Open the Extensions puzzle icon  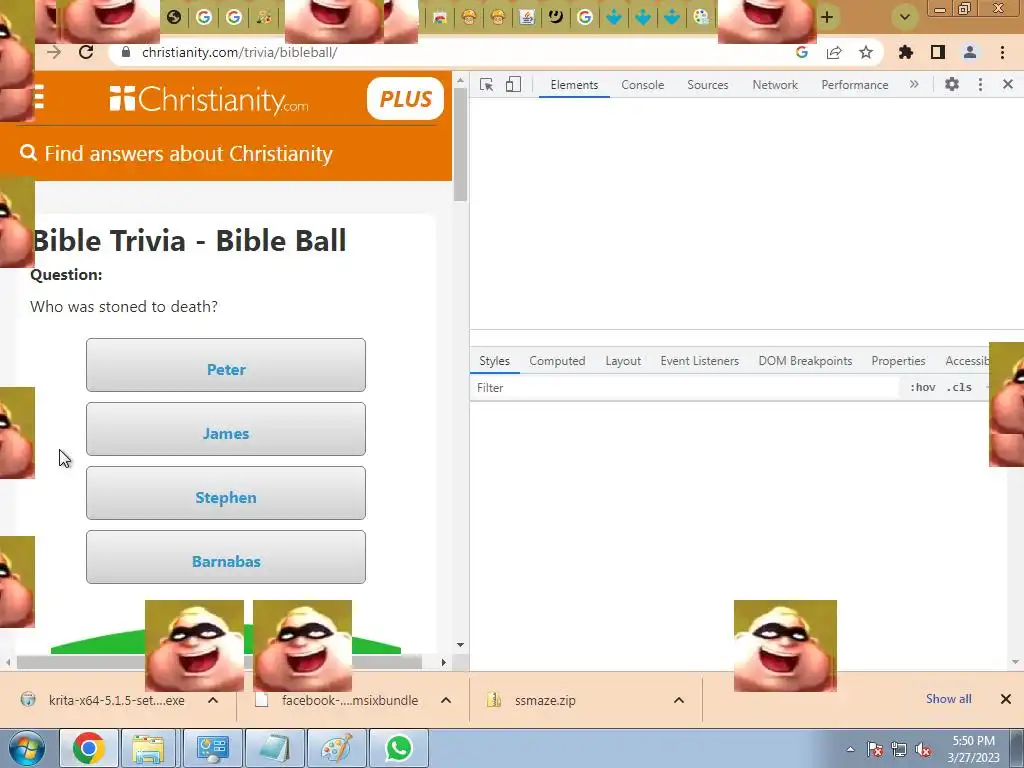pyautogui.click(x=906, y=52)
